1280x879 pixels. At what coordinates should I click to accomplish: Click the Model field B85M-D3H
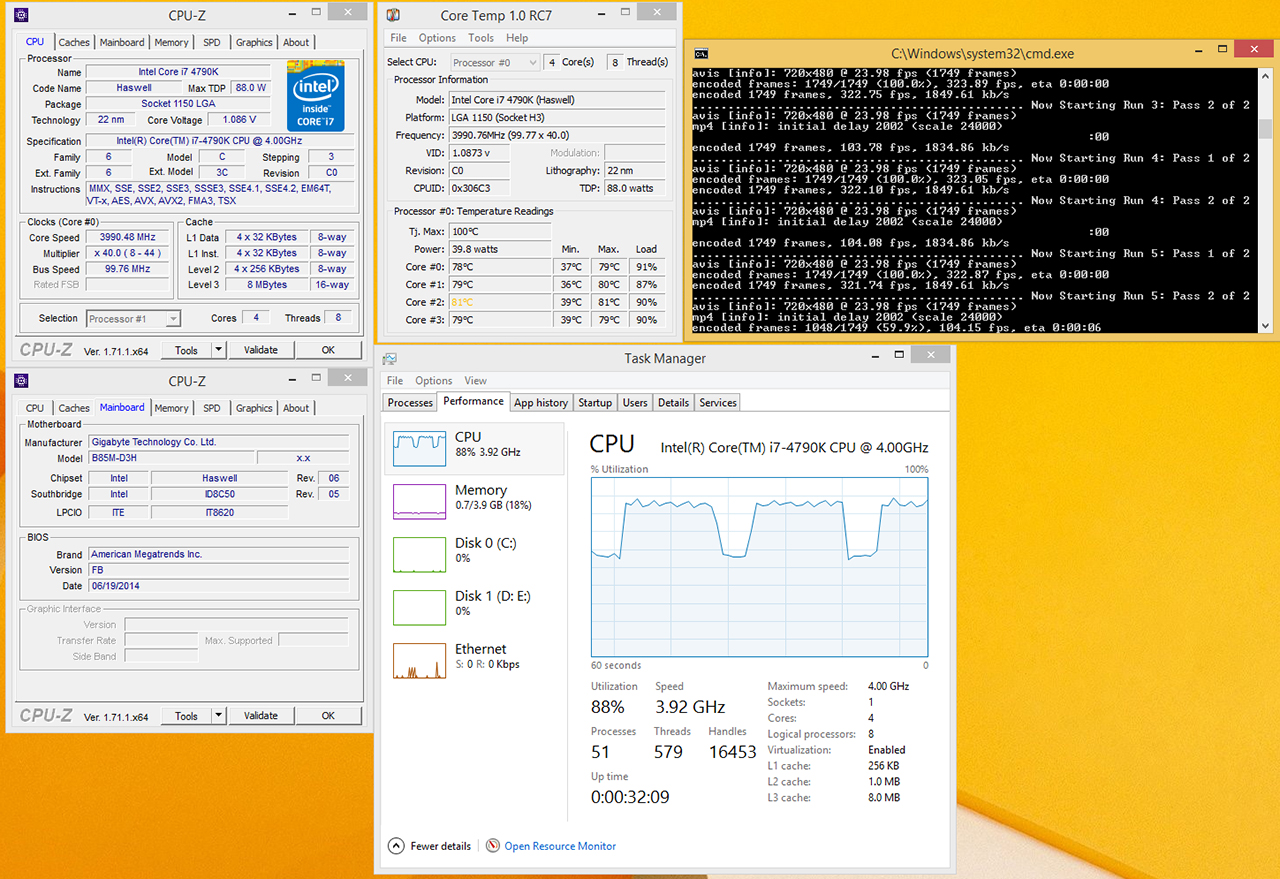point(170,458)
